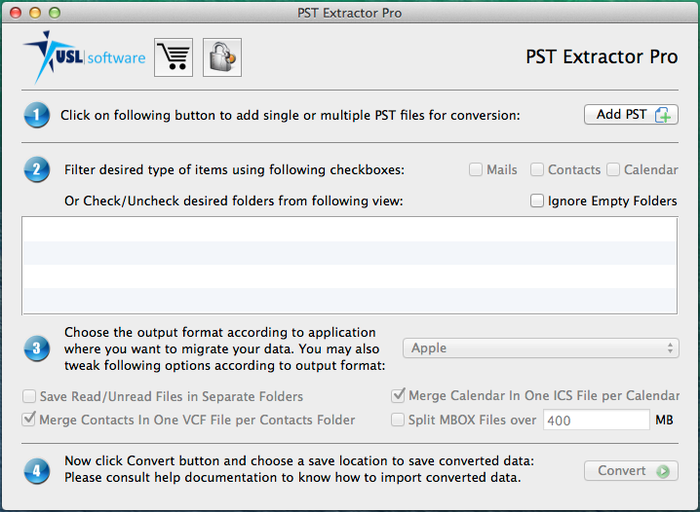Screen dimensions: 700x512
Task: Click the Convert button
Action: tap(631, 470)
